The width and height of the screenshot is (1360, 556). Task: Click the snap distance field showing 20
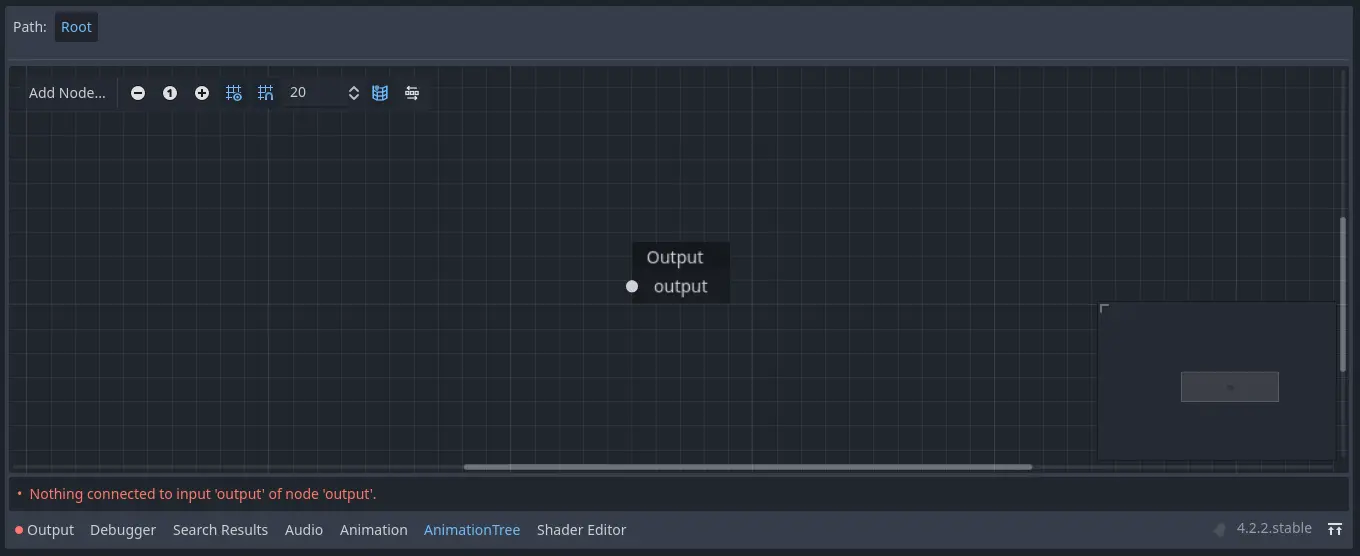(x=312, y=93)
